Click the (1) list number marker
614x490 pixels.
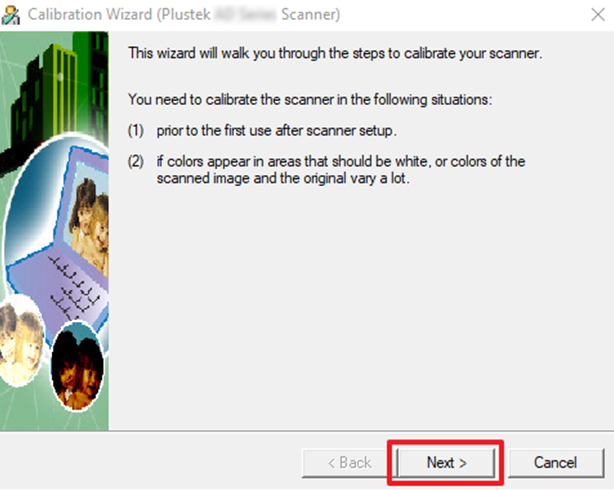coord(135,130)
